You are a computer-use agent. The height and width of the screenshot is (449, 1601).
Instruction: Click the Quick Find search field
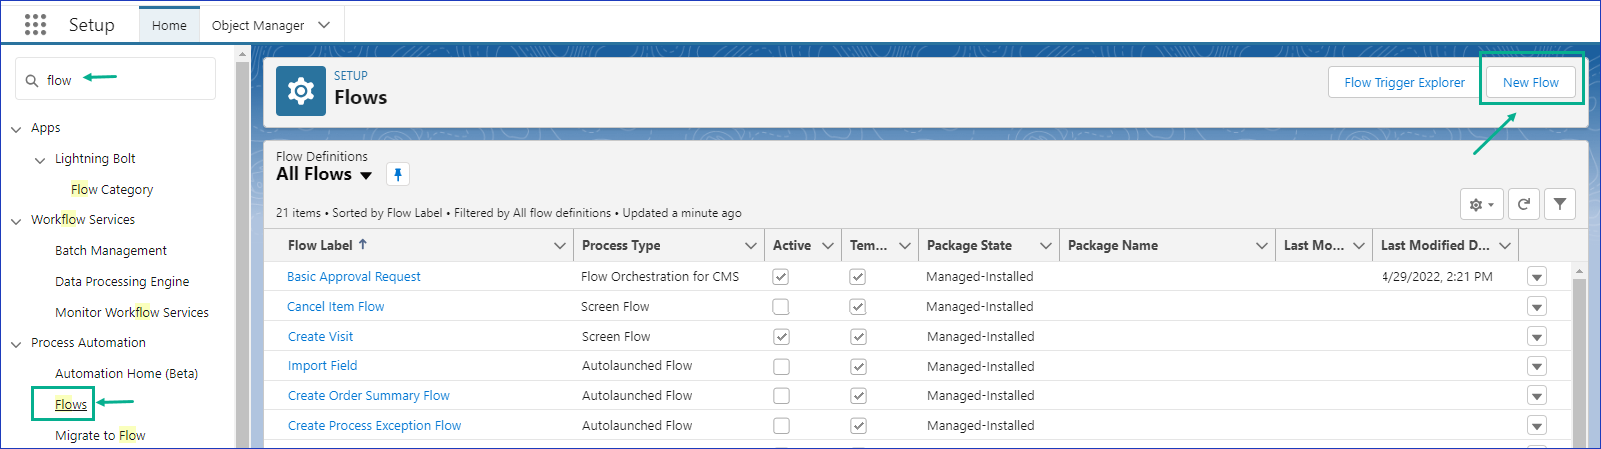125,80
